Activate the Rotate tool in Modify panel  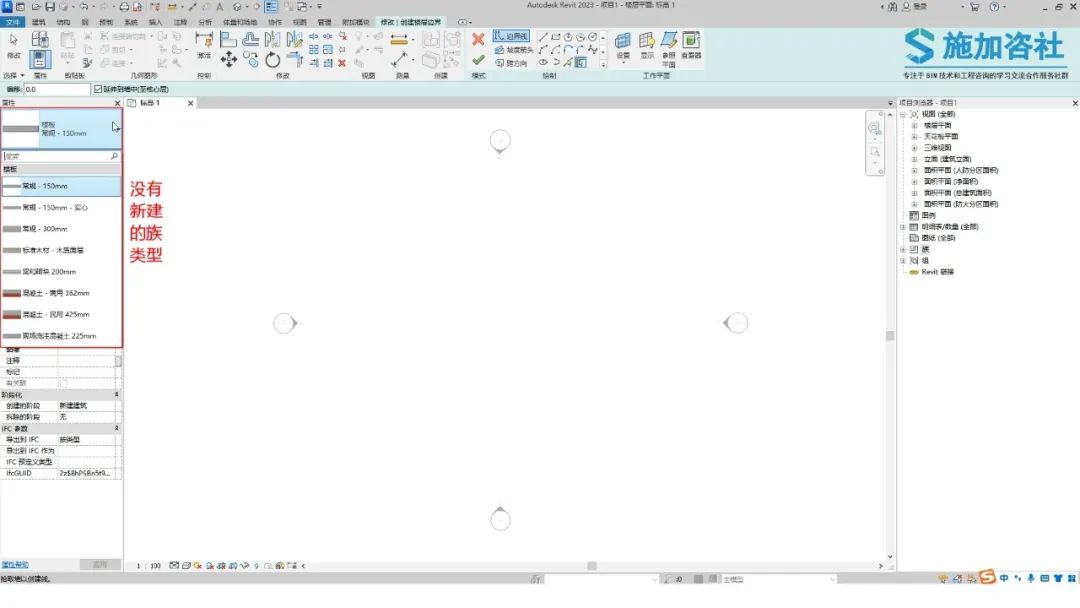(x=273, y=60)
